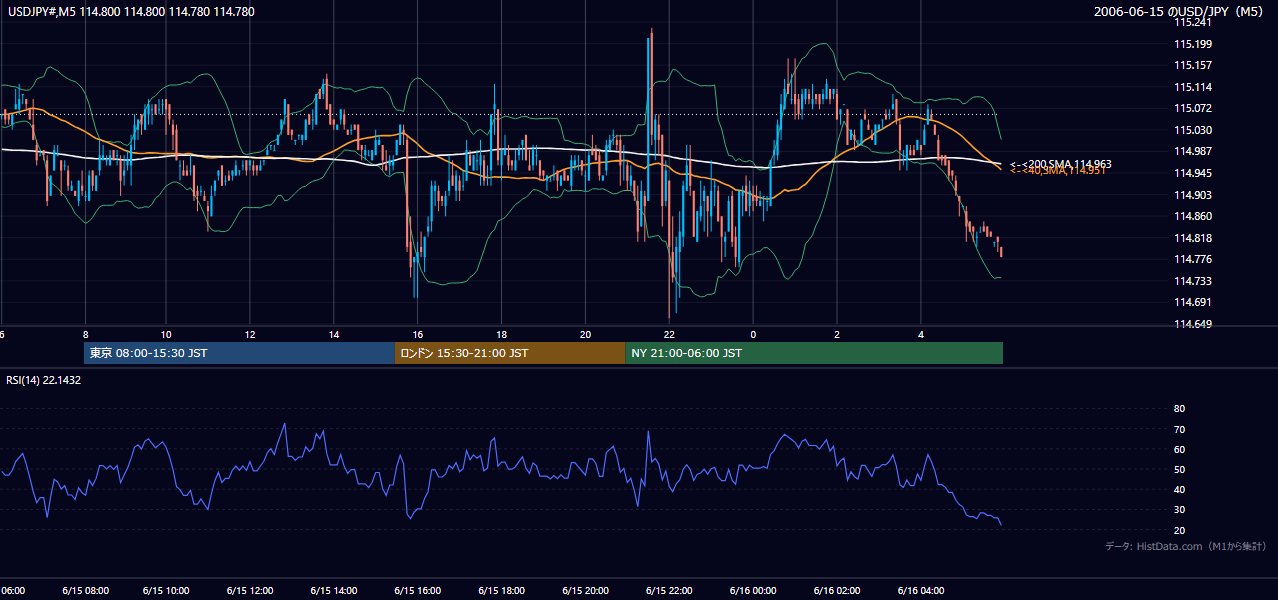Click the 6/16 02:00 date axis label
Viewport: 1278px width, 600px height.
837,590
